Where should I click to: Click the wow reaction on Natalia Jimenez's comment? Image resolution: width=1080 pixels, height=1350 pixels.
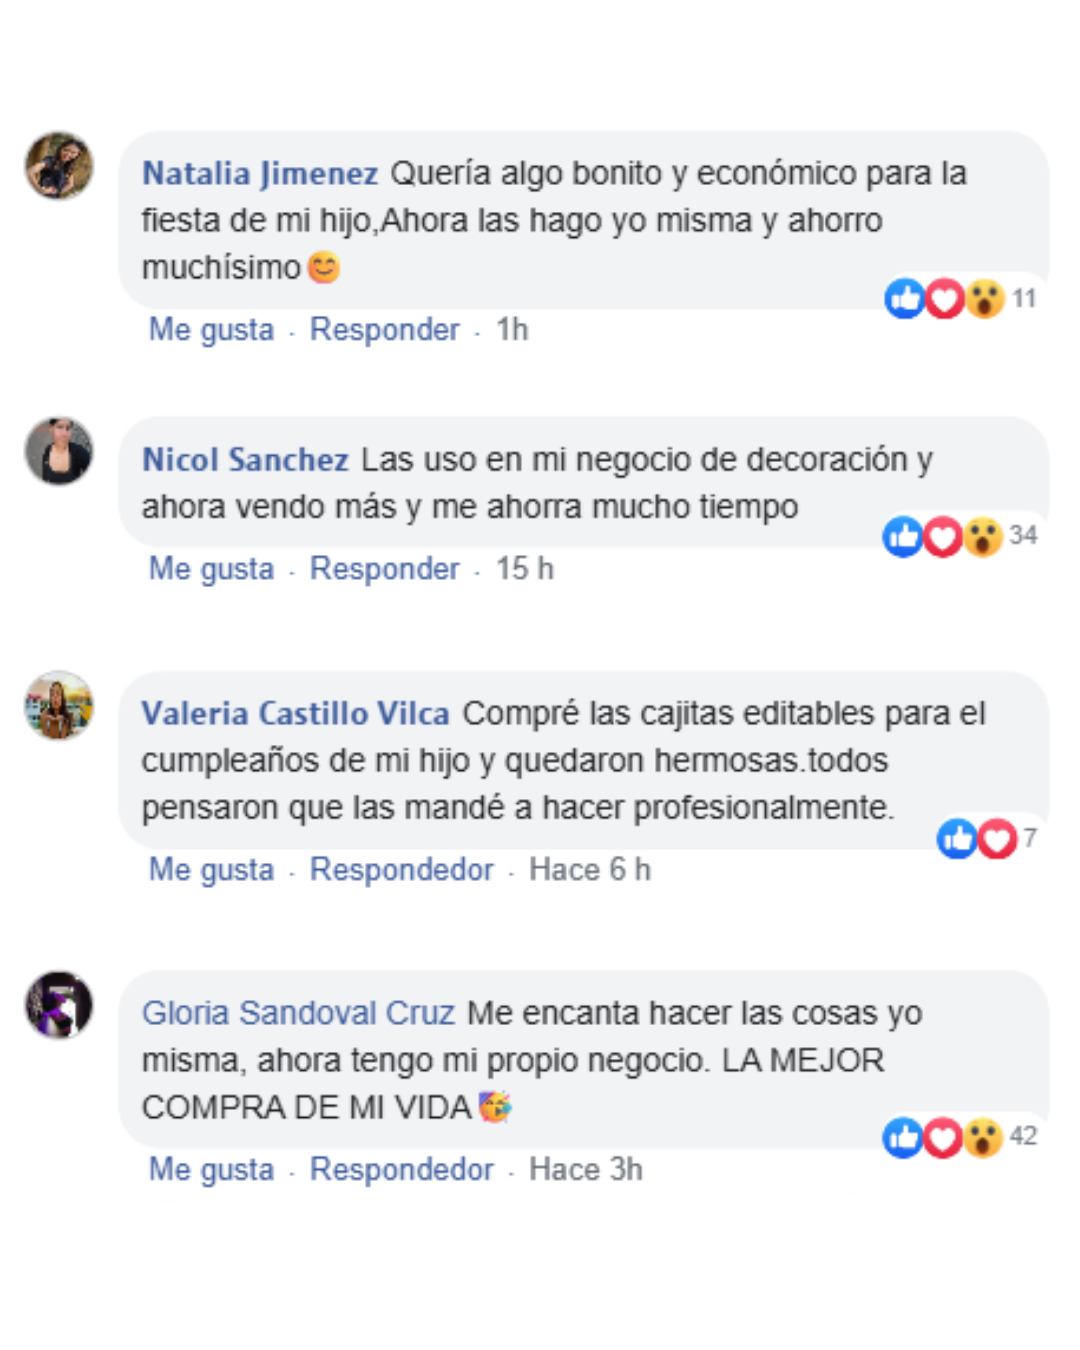985,298
